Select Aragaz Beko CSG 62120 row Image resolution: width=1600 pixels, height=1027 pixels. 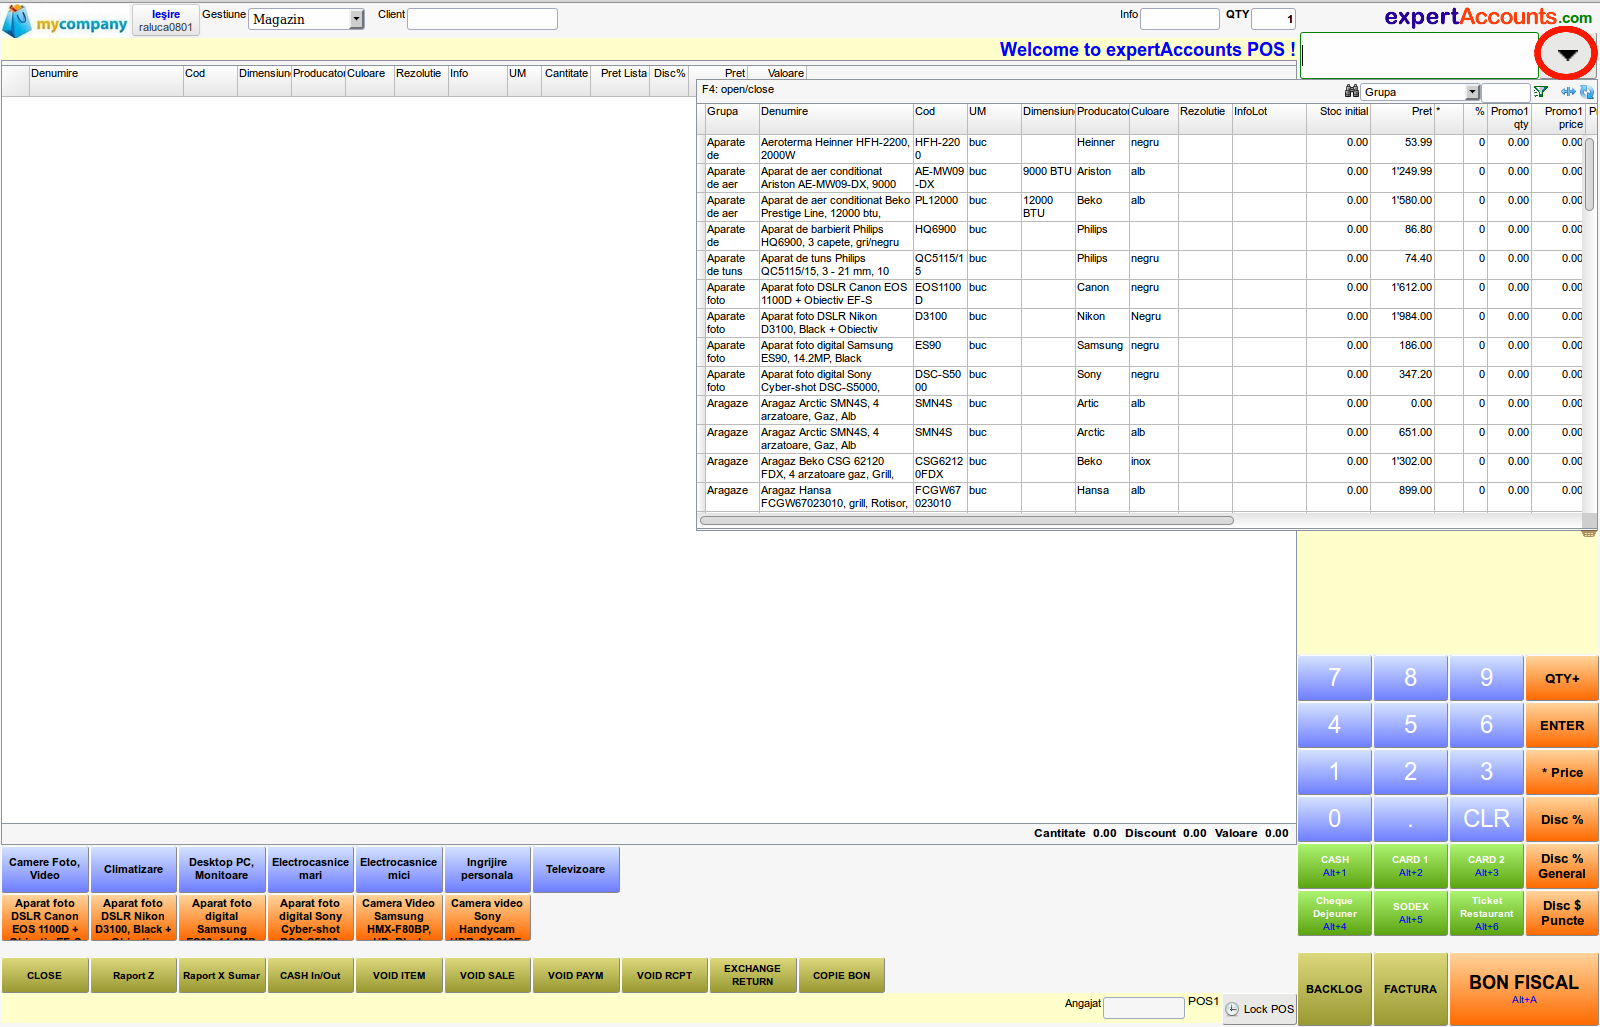point(1140,467)
